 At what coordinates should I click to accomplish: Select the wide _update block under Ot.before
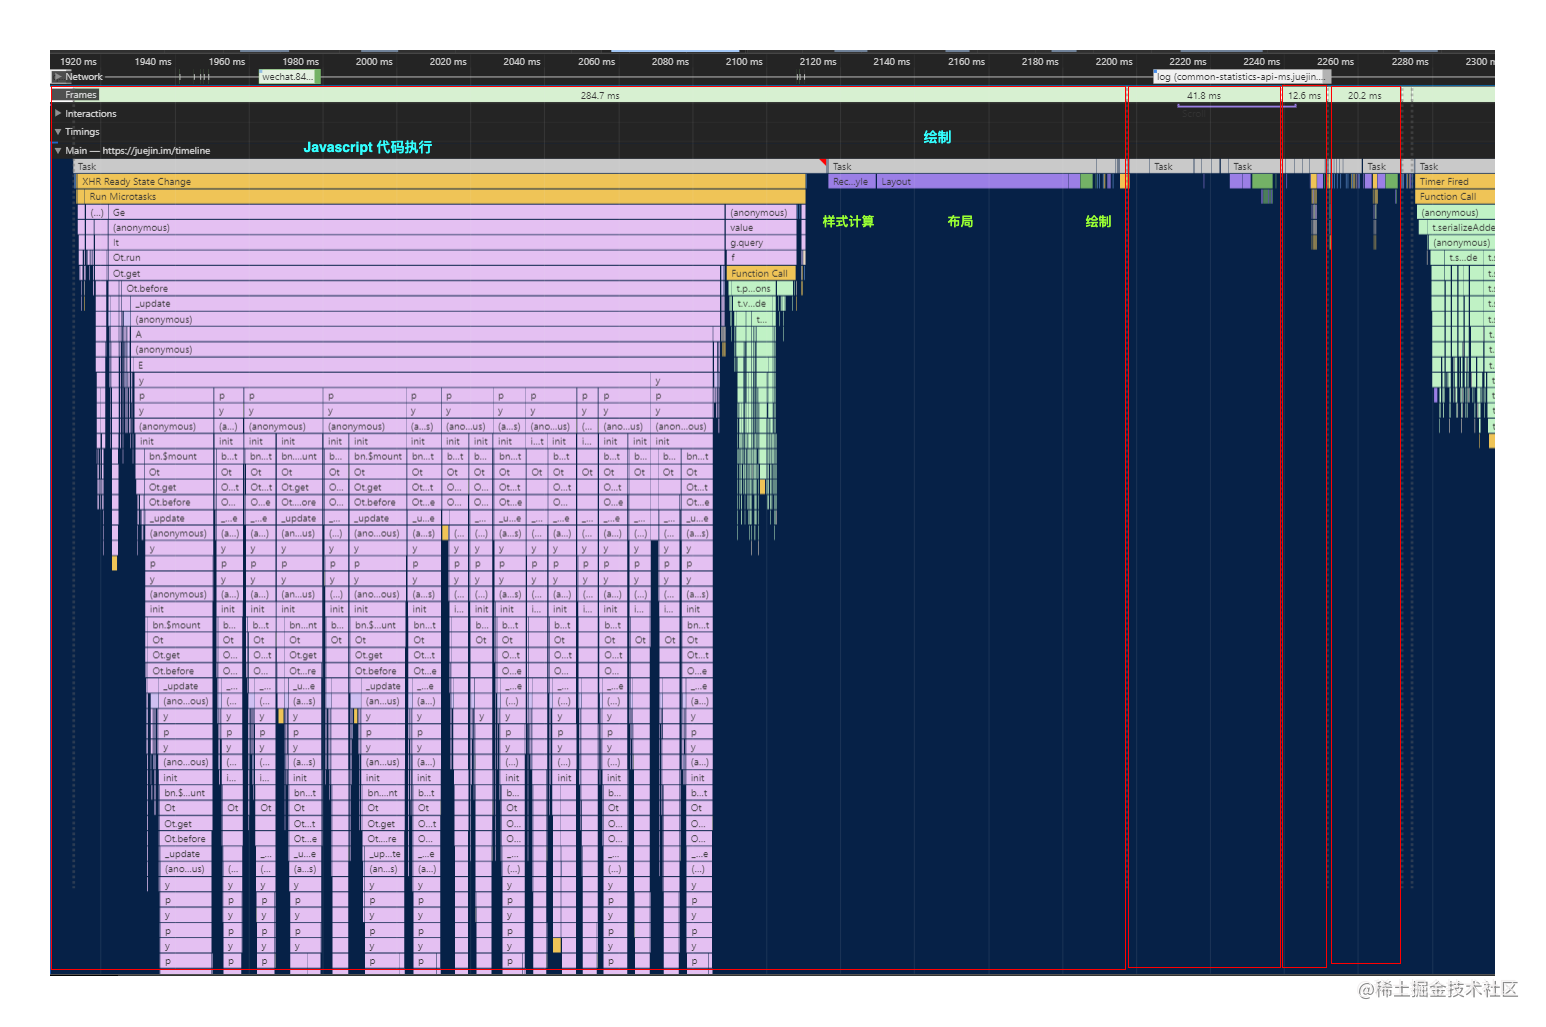tap(427, 304)
